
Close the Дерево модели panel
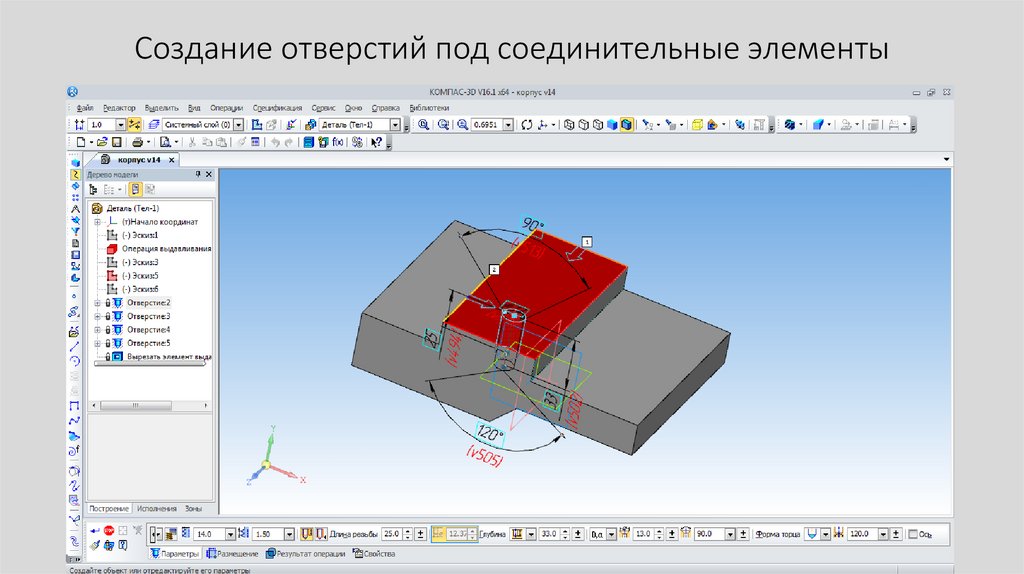[x=209, y=174]
